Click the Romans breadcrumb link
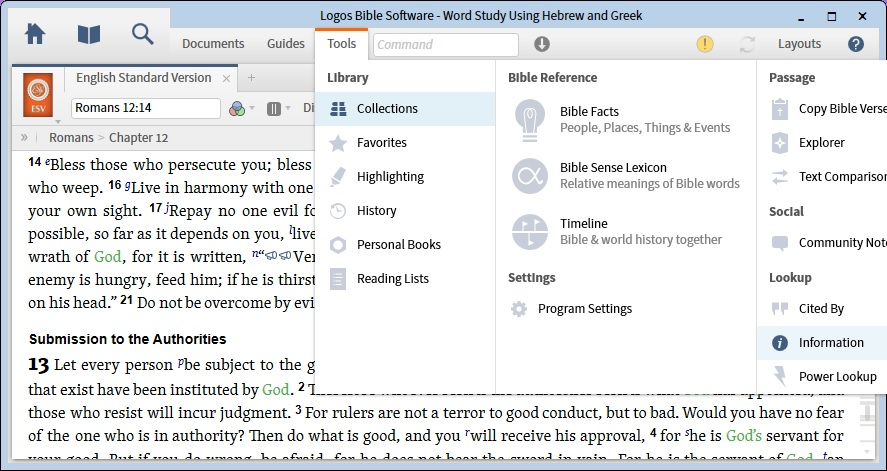Viewport: 887px width, 471px height. (71, 138)
